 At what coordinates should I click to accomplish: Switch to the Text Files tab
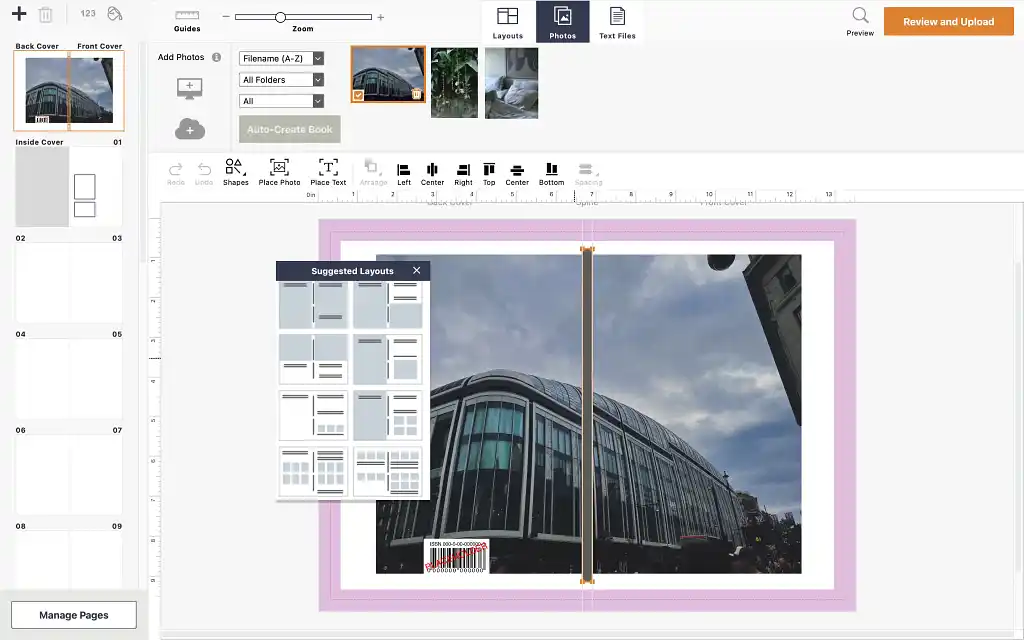(617, 22)
